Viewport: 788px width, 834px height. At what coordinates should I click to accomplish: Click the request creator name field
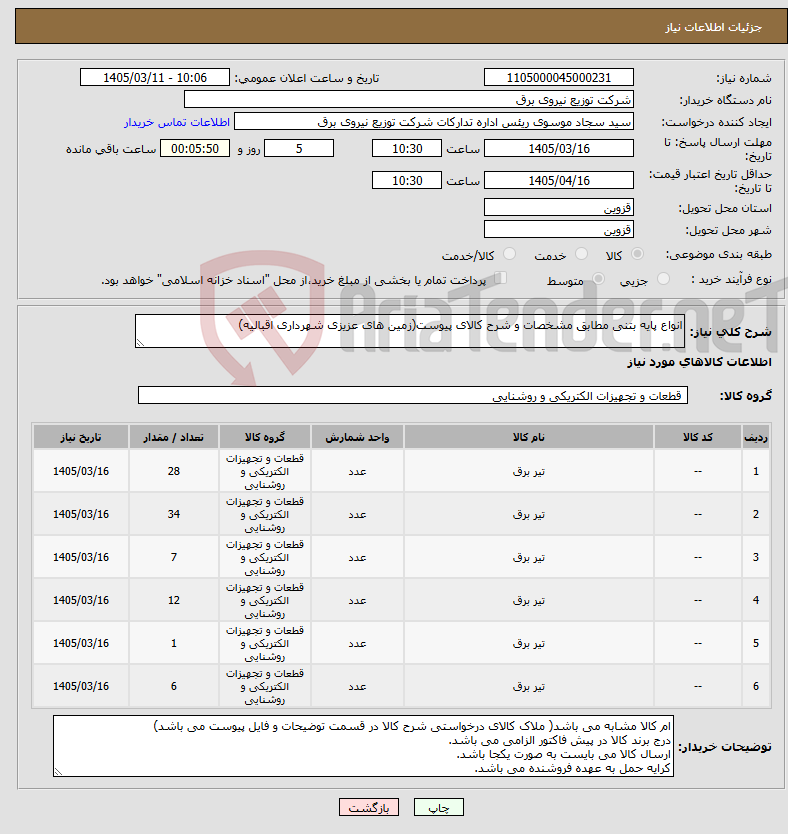pyautogui.click(x=434, y=121)
